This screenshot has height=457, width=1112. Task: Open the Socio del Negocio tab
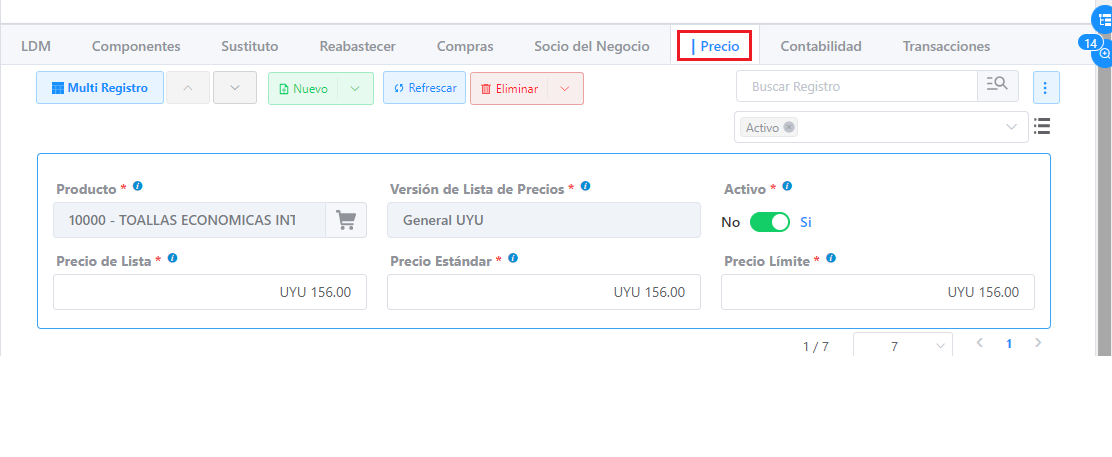tap(591, 46)
